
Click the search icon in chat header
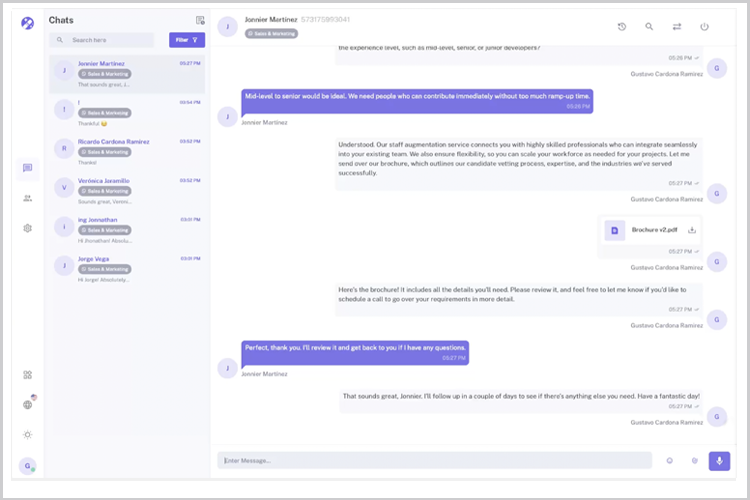[649, 27]
